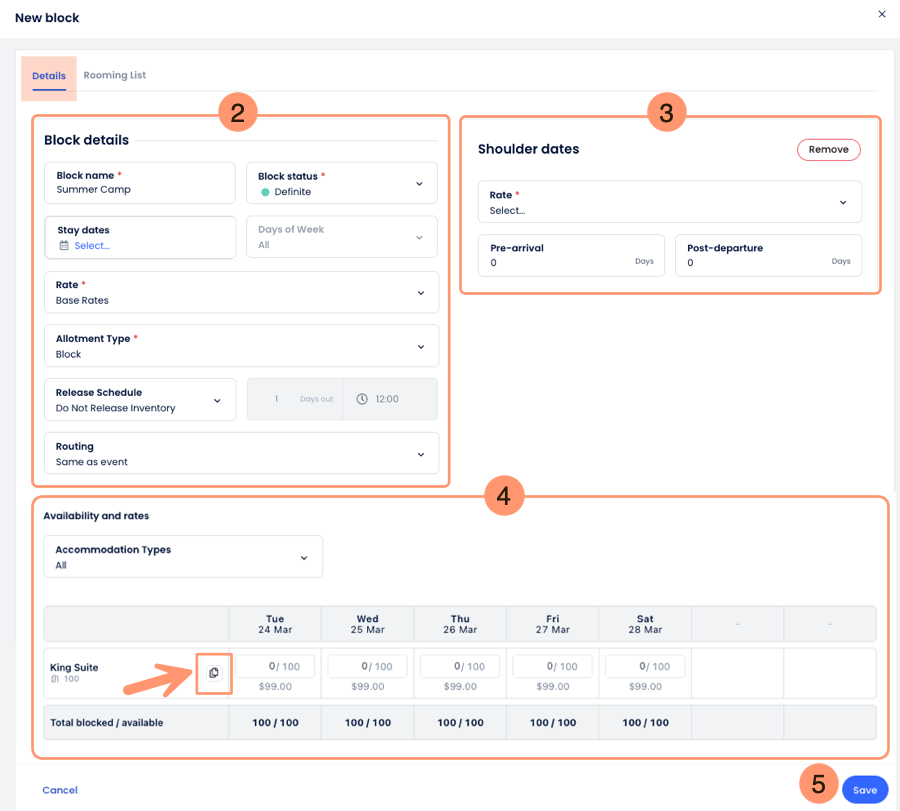This screenshot has width=900, height=811.
Task: Select the Details tab
Action: click(x=49, y=76)
